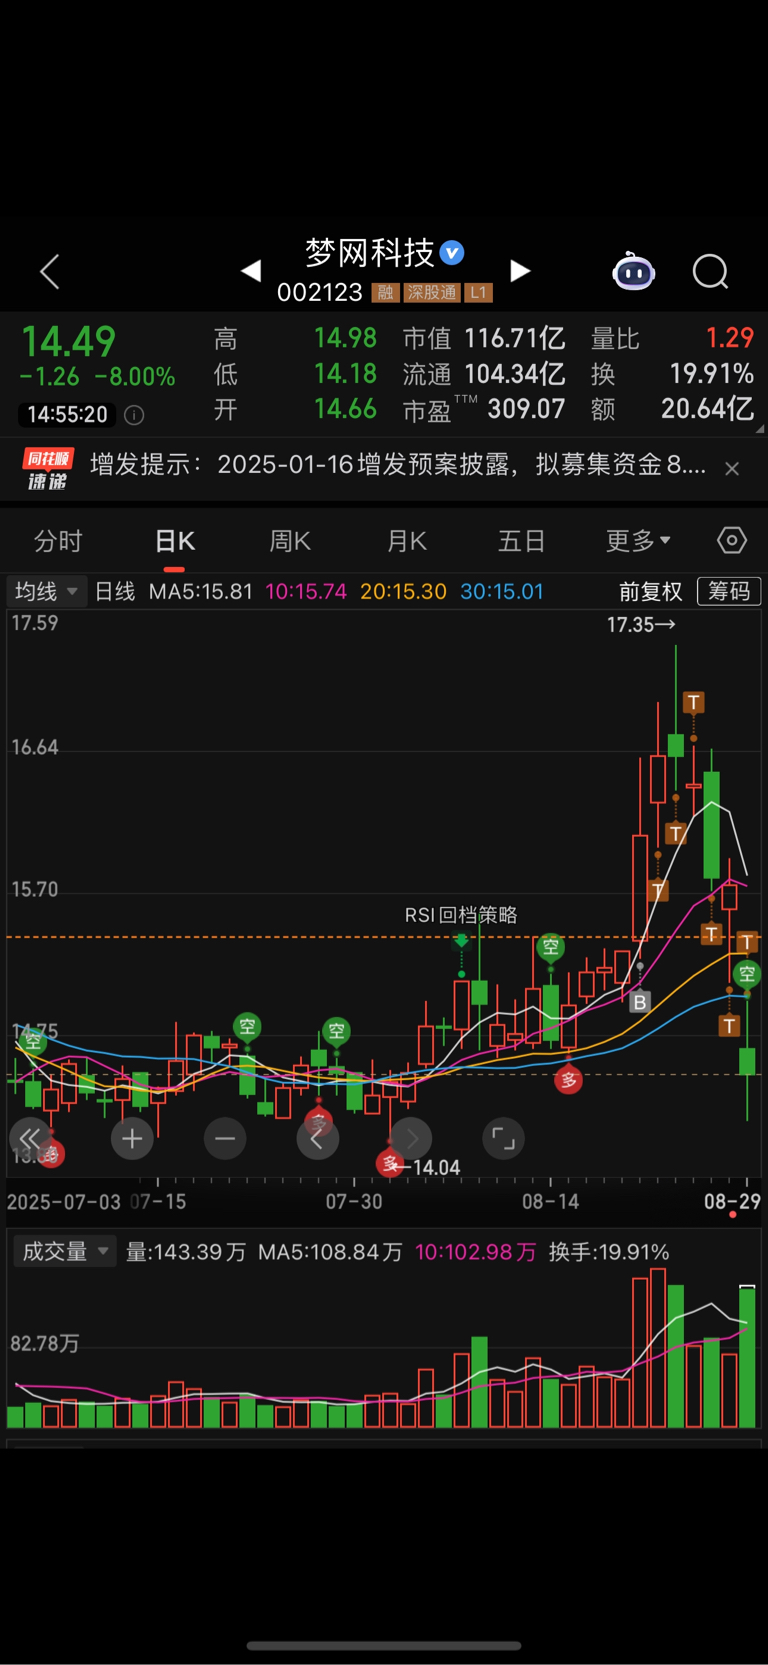Tap the 14.04 low price label
The image size is (768, 1665).
tap(436, 1167)
